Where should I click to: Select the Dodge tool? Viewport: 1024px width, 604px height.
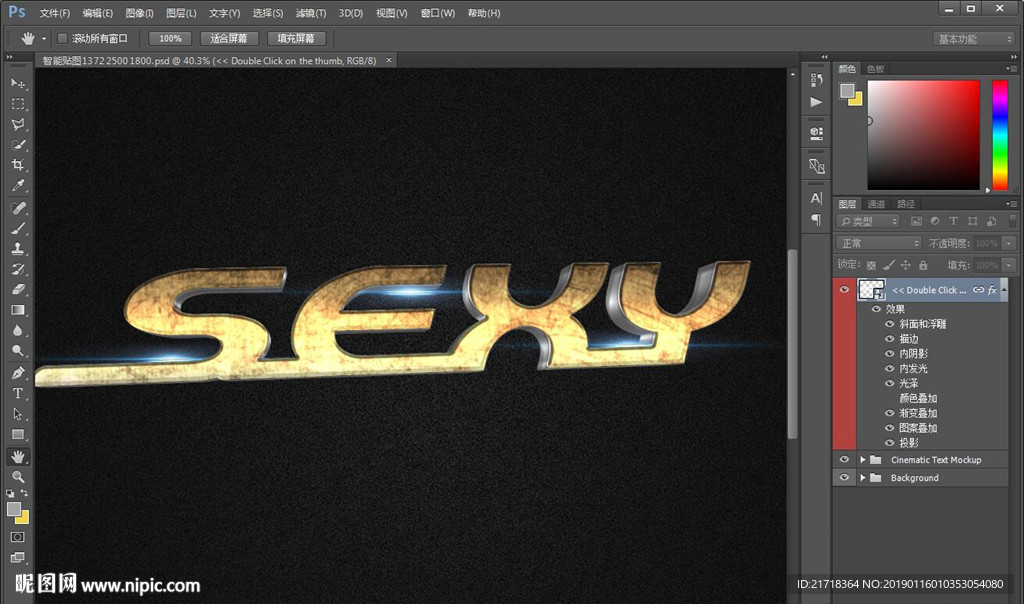(18, 351)
